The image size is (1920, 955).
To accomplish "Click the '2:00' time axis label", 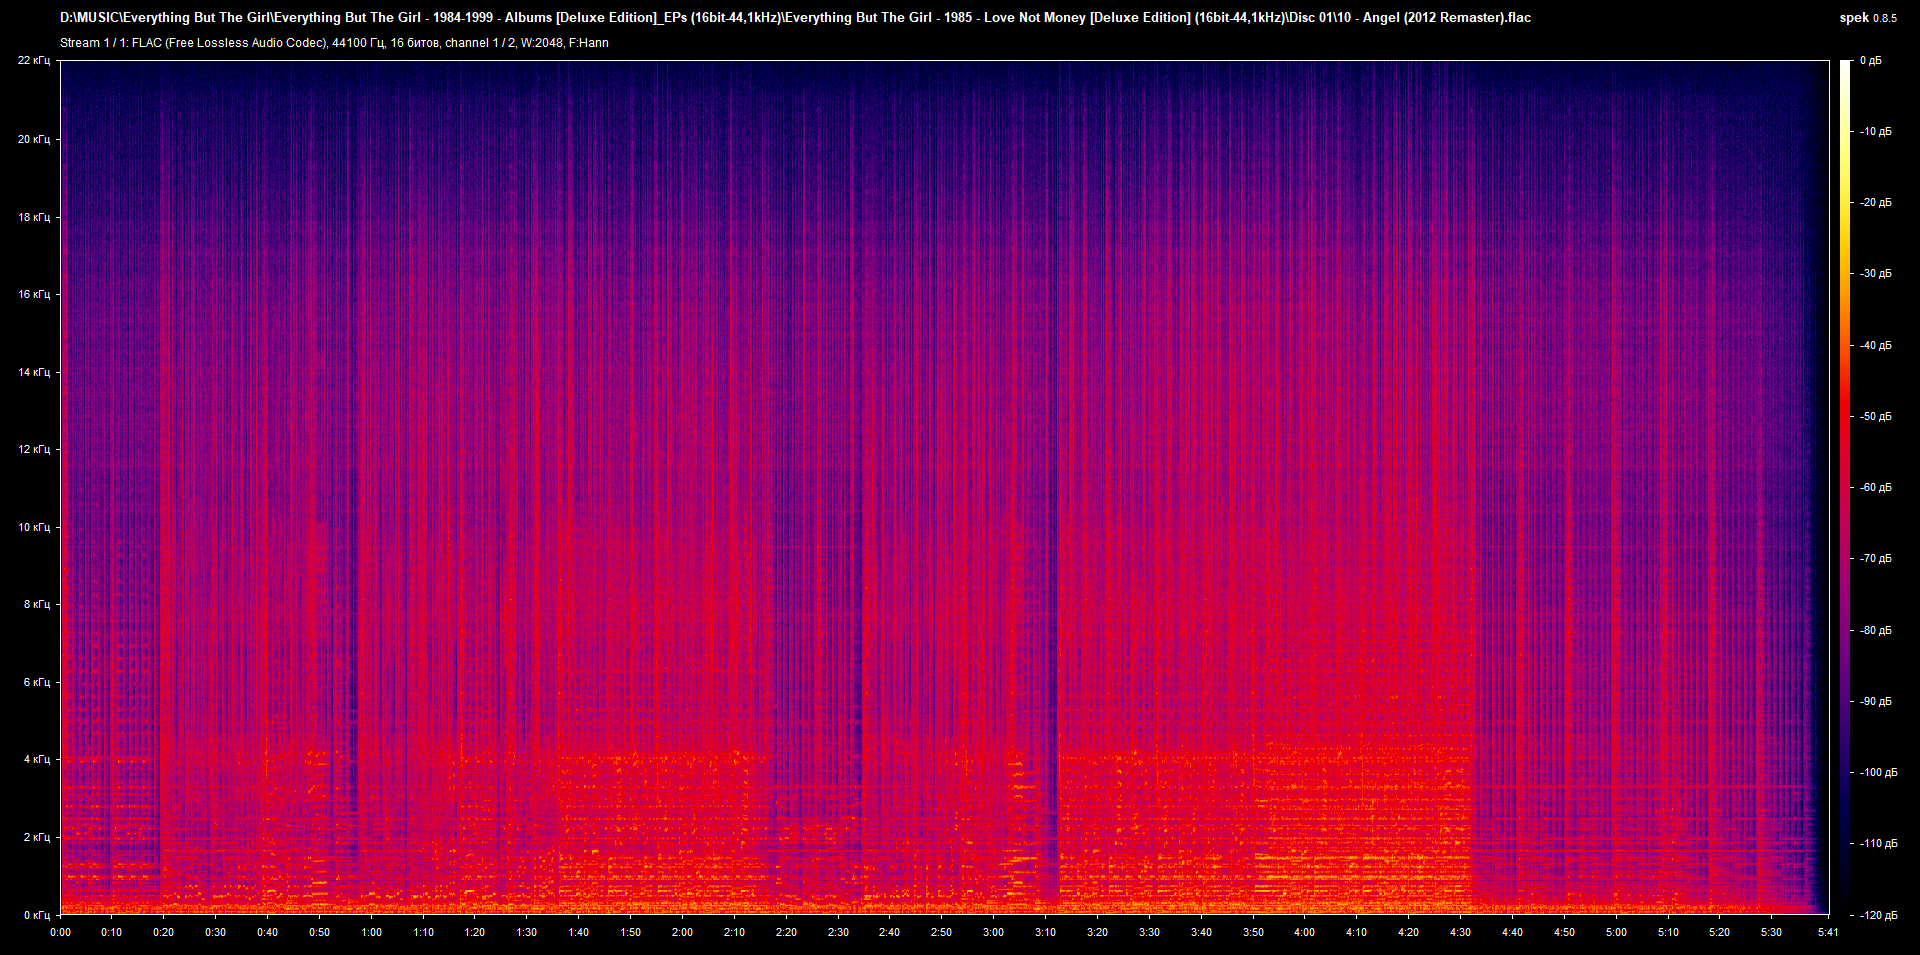I will point(682,932).
